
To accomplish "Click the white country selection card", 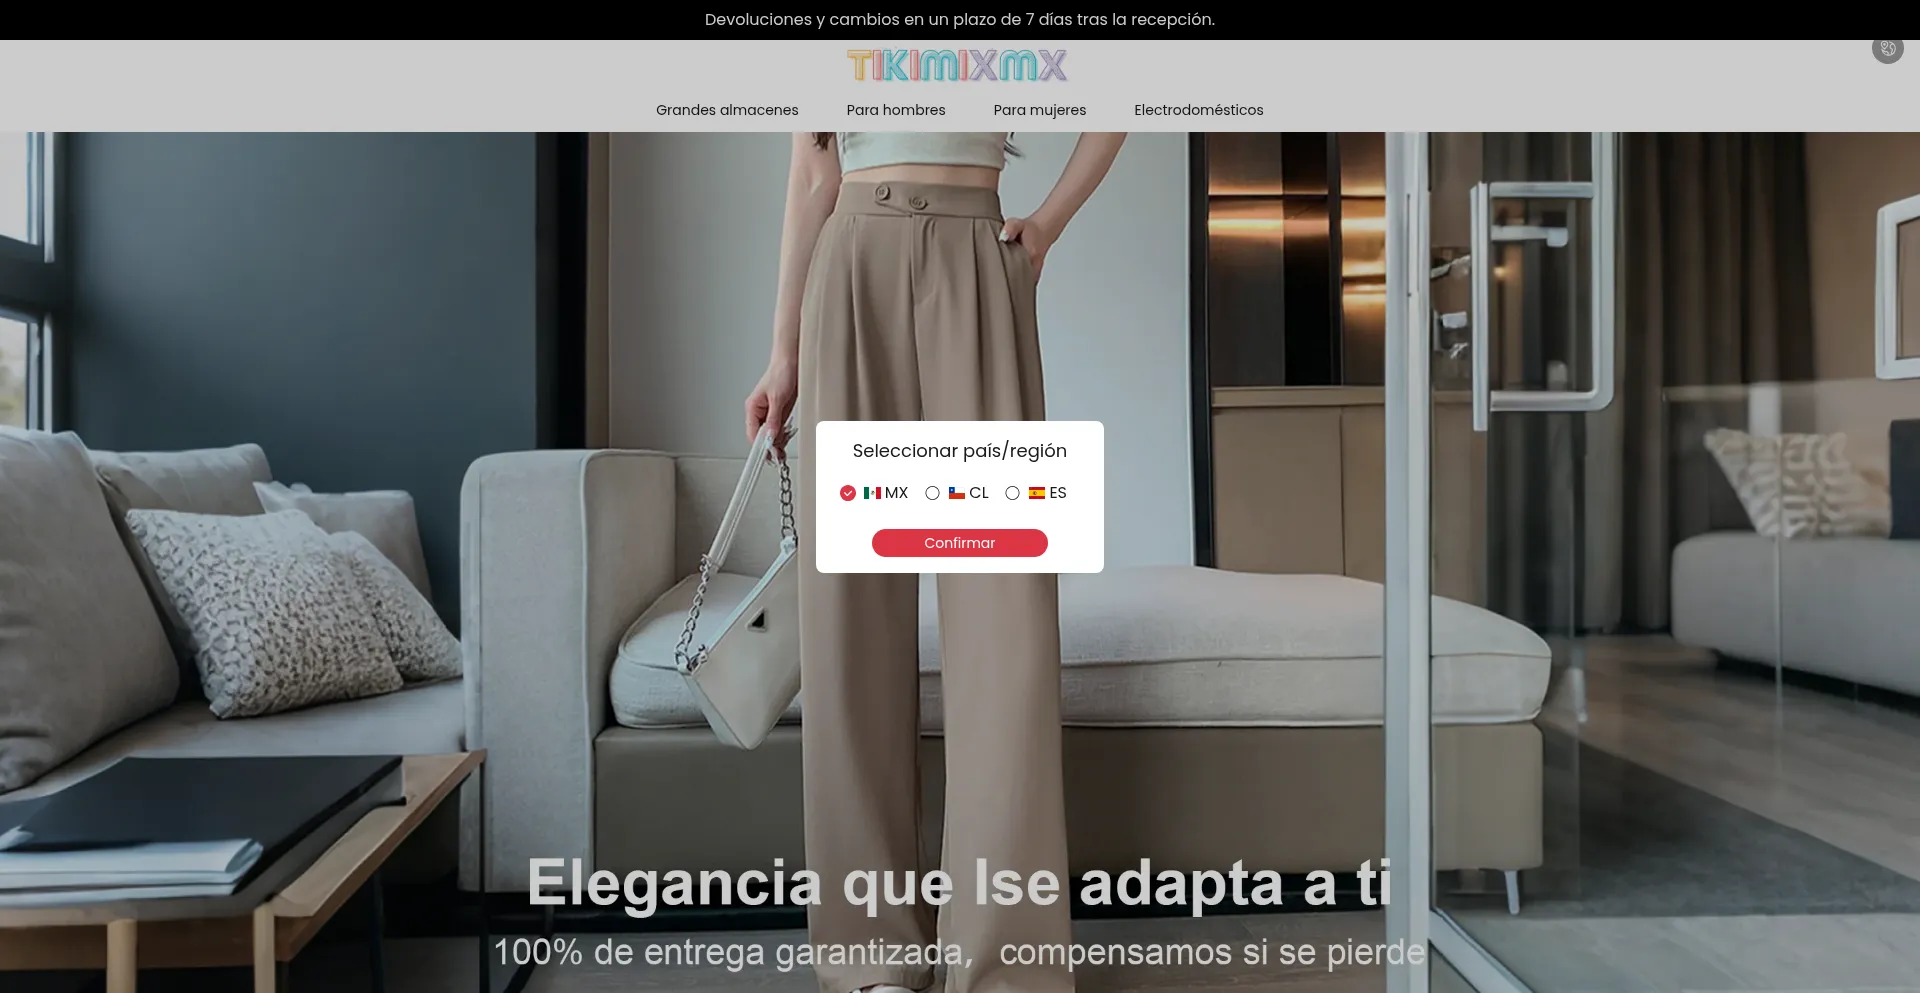I will (x=959, y=497).
